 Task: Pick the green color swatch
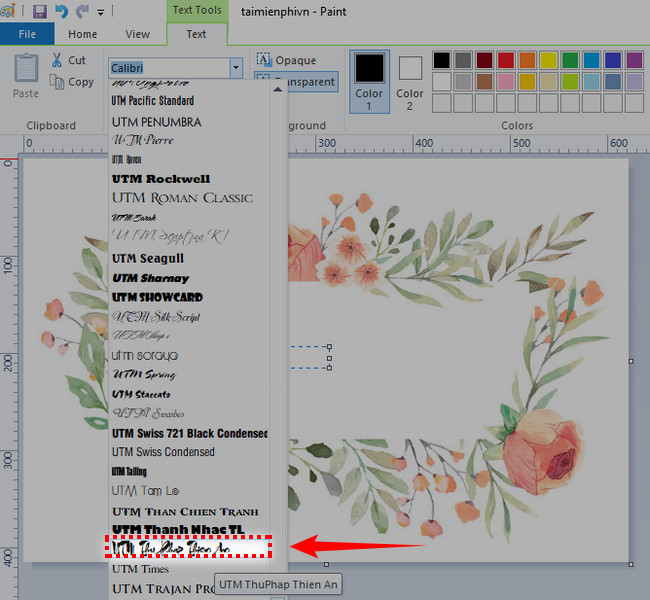point(570,60)
